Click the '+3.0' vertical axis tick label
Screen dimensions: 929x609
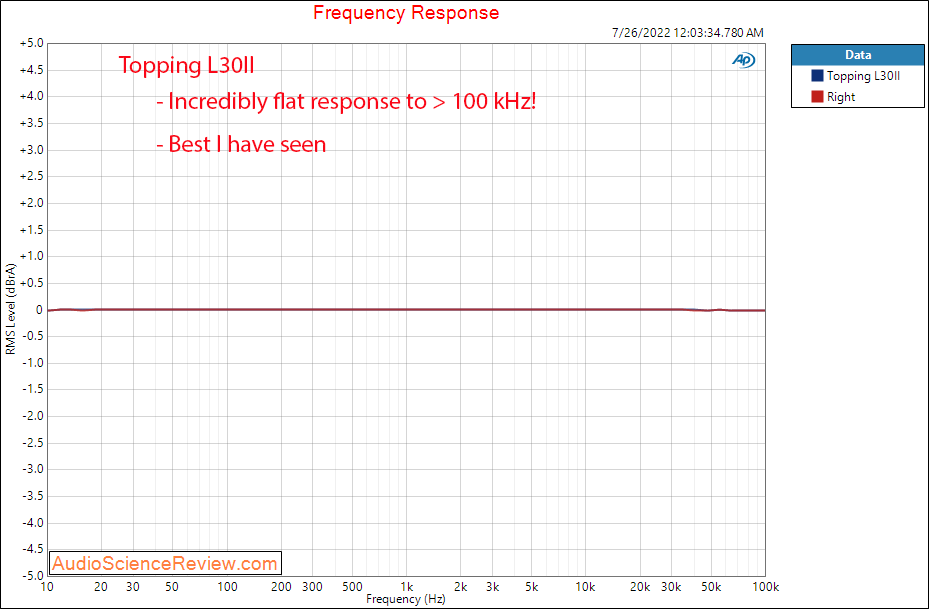[31, 150]
